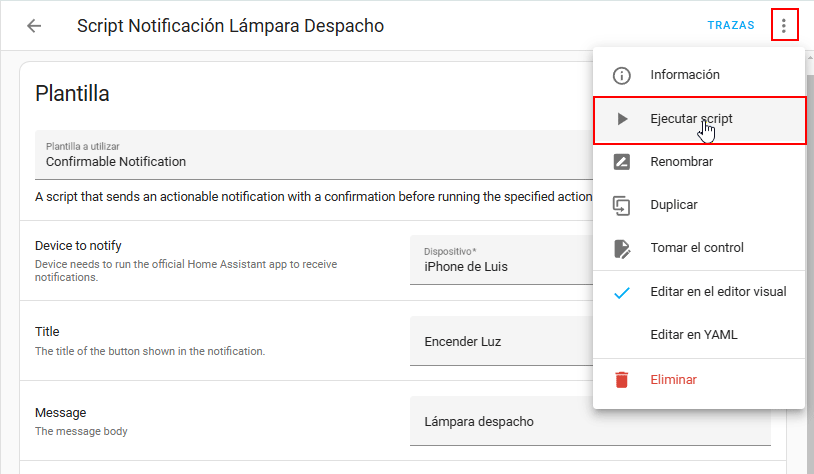The height and width of the screenshot is (474, 814).
Task: Open the TRAZAS link
Action: (730, 26)
